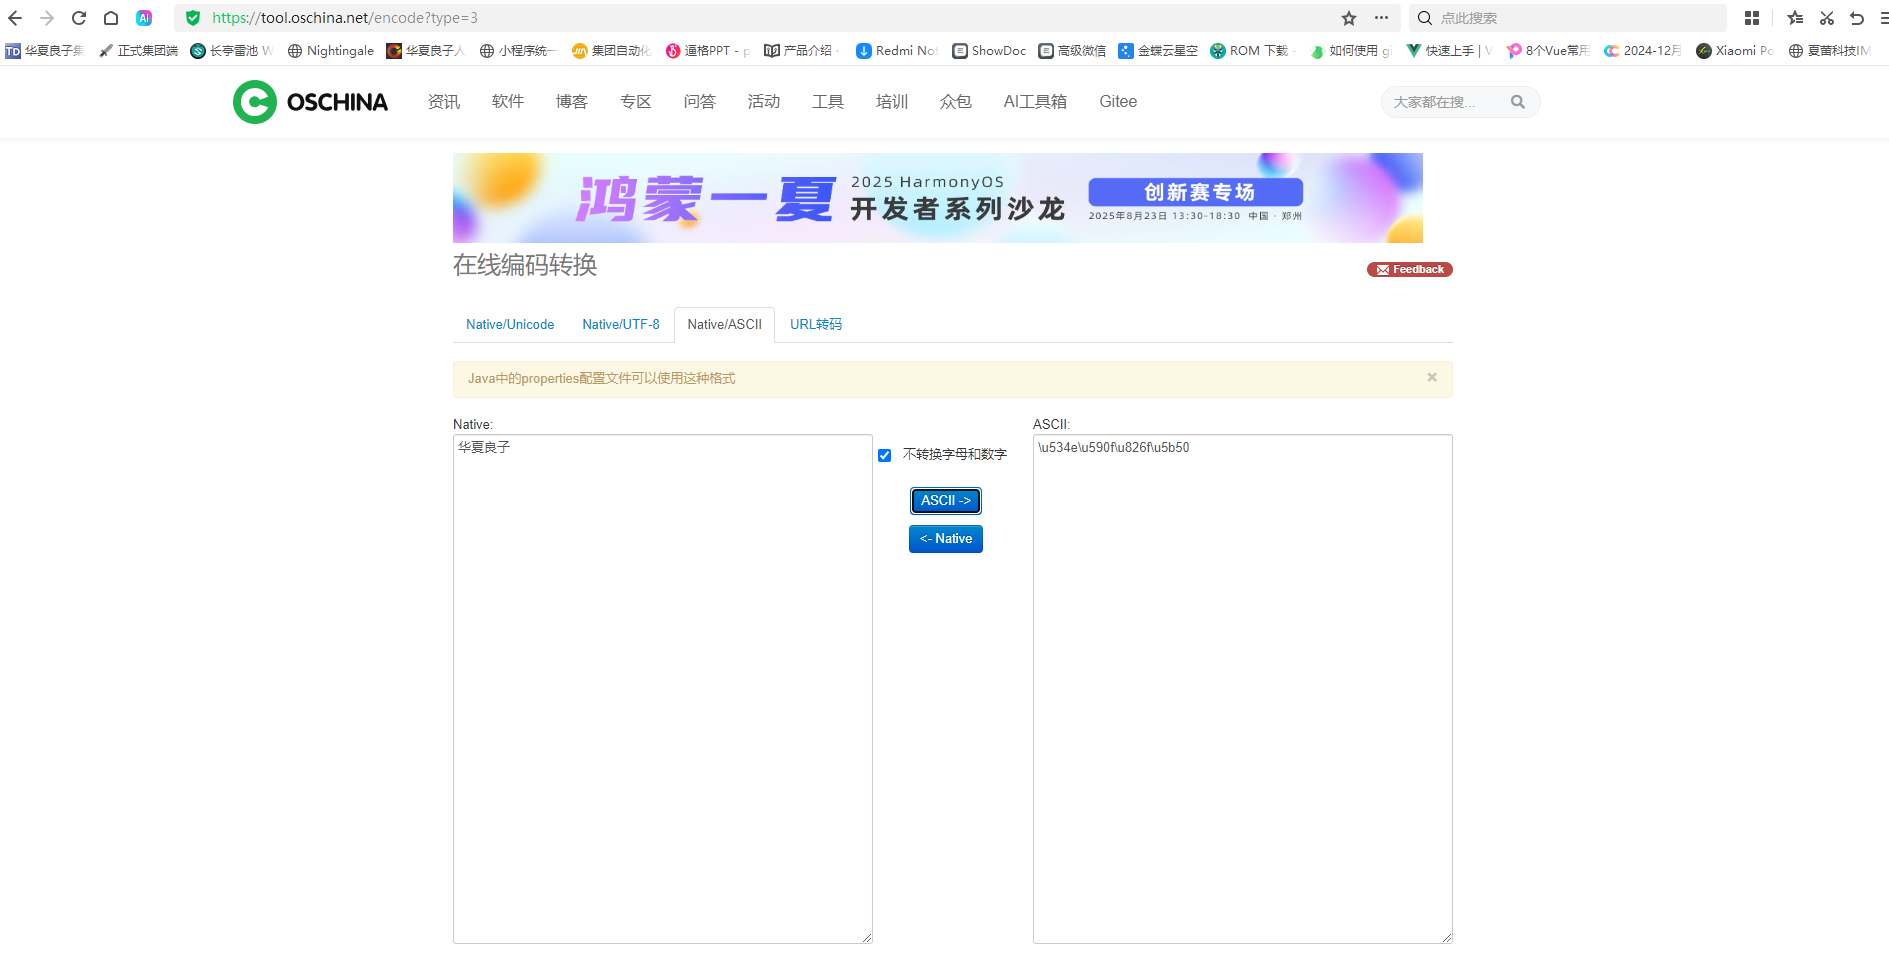Open the address bar more options menu
This screenshot has height=967, width=1889.
1381,18
